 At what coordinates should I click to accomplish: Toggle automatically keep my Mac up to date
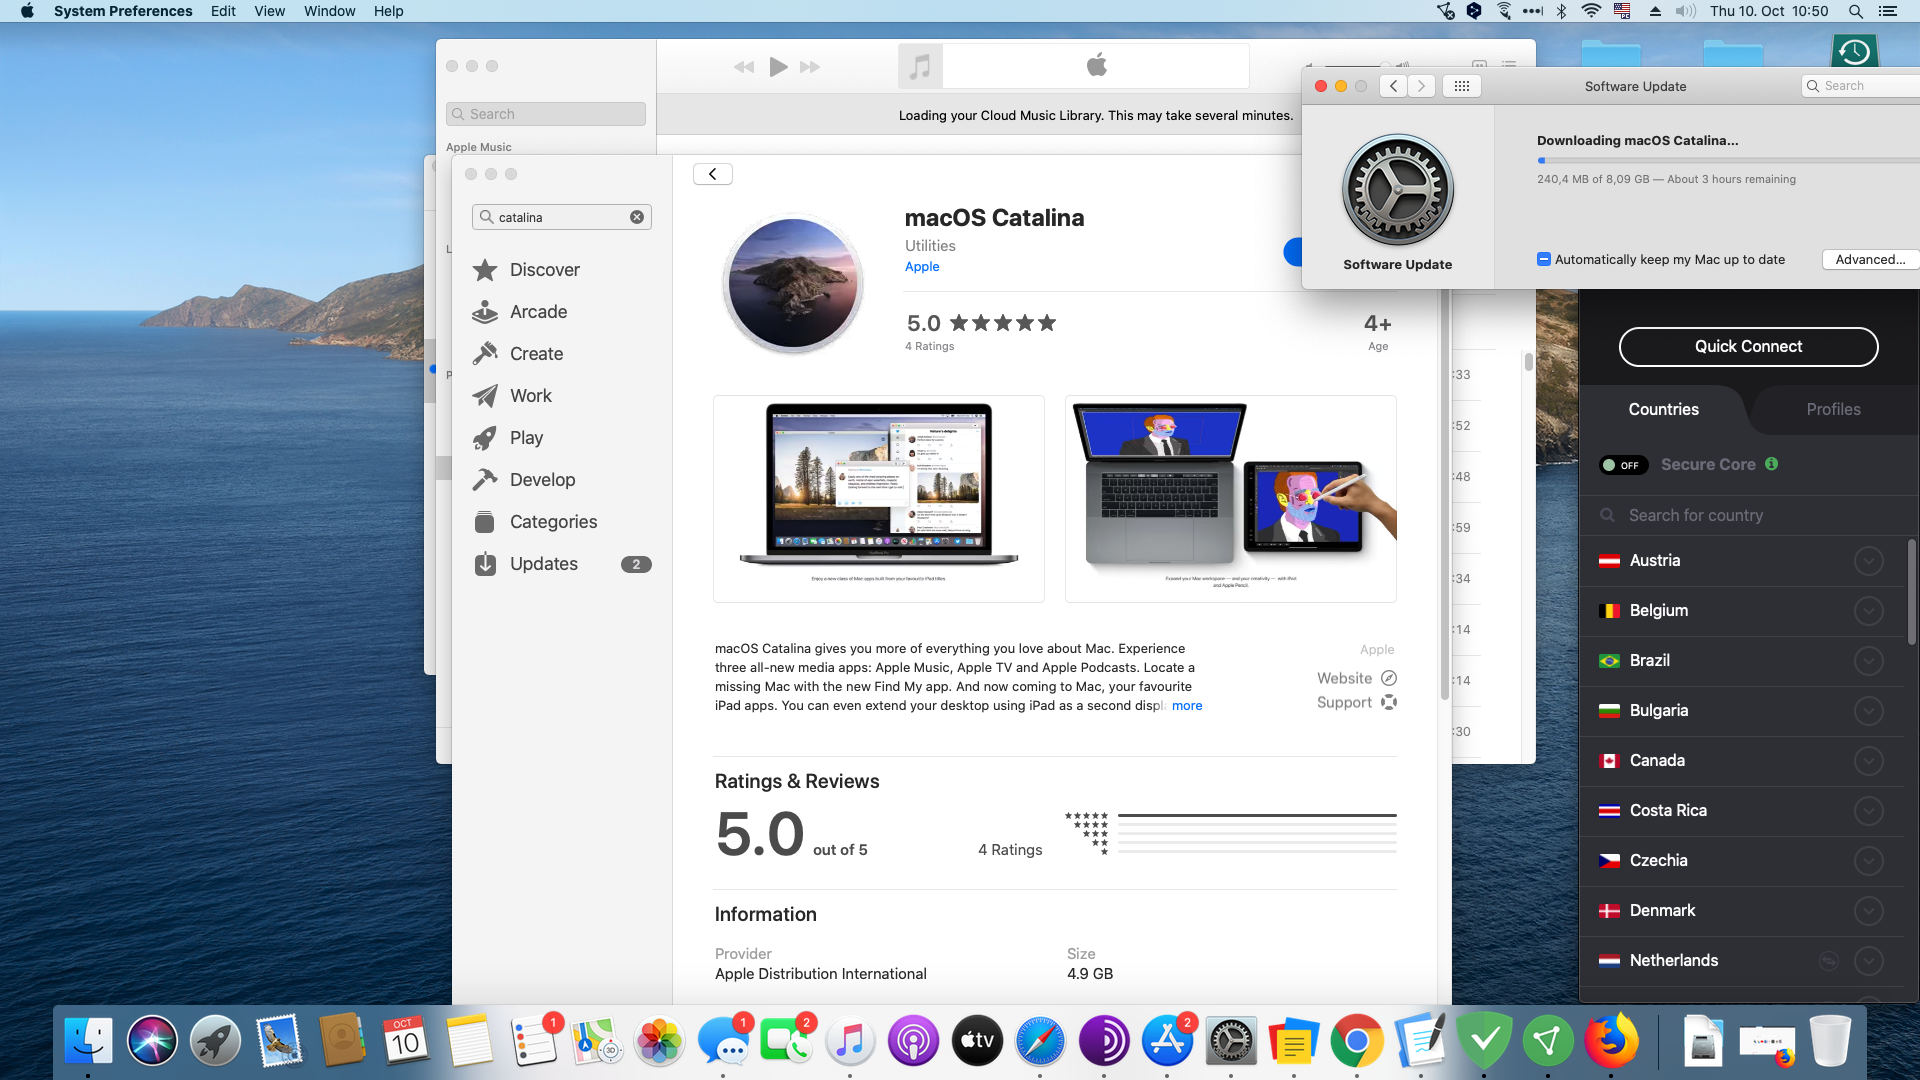click(1544, 259)
